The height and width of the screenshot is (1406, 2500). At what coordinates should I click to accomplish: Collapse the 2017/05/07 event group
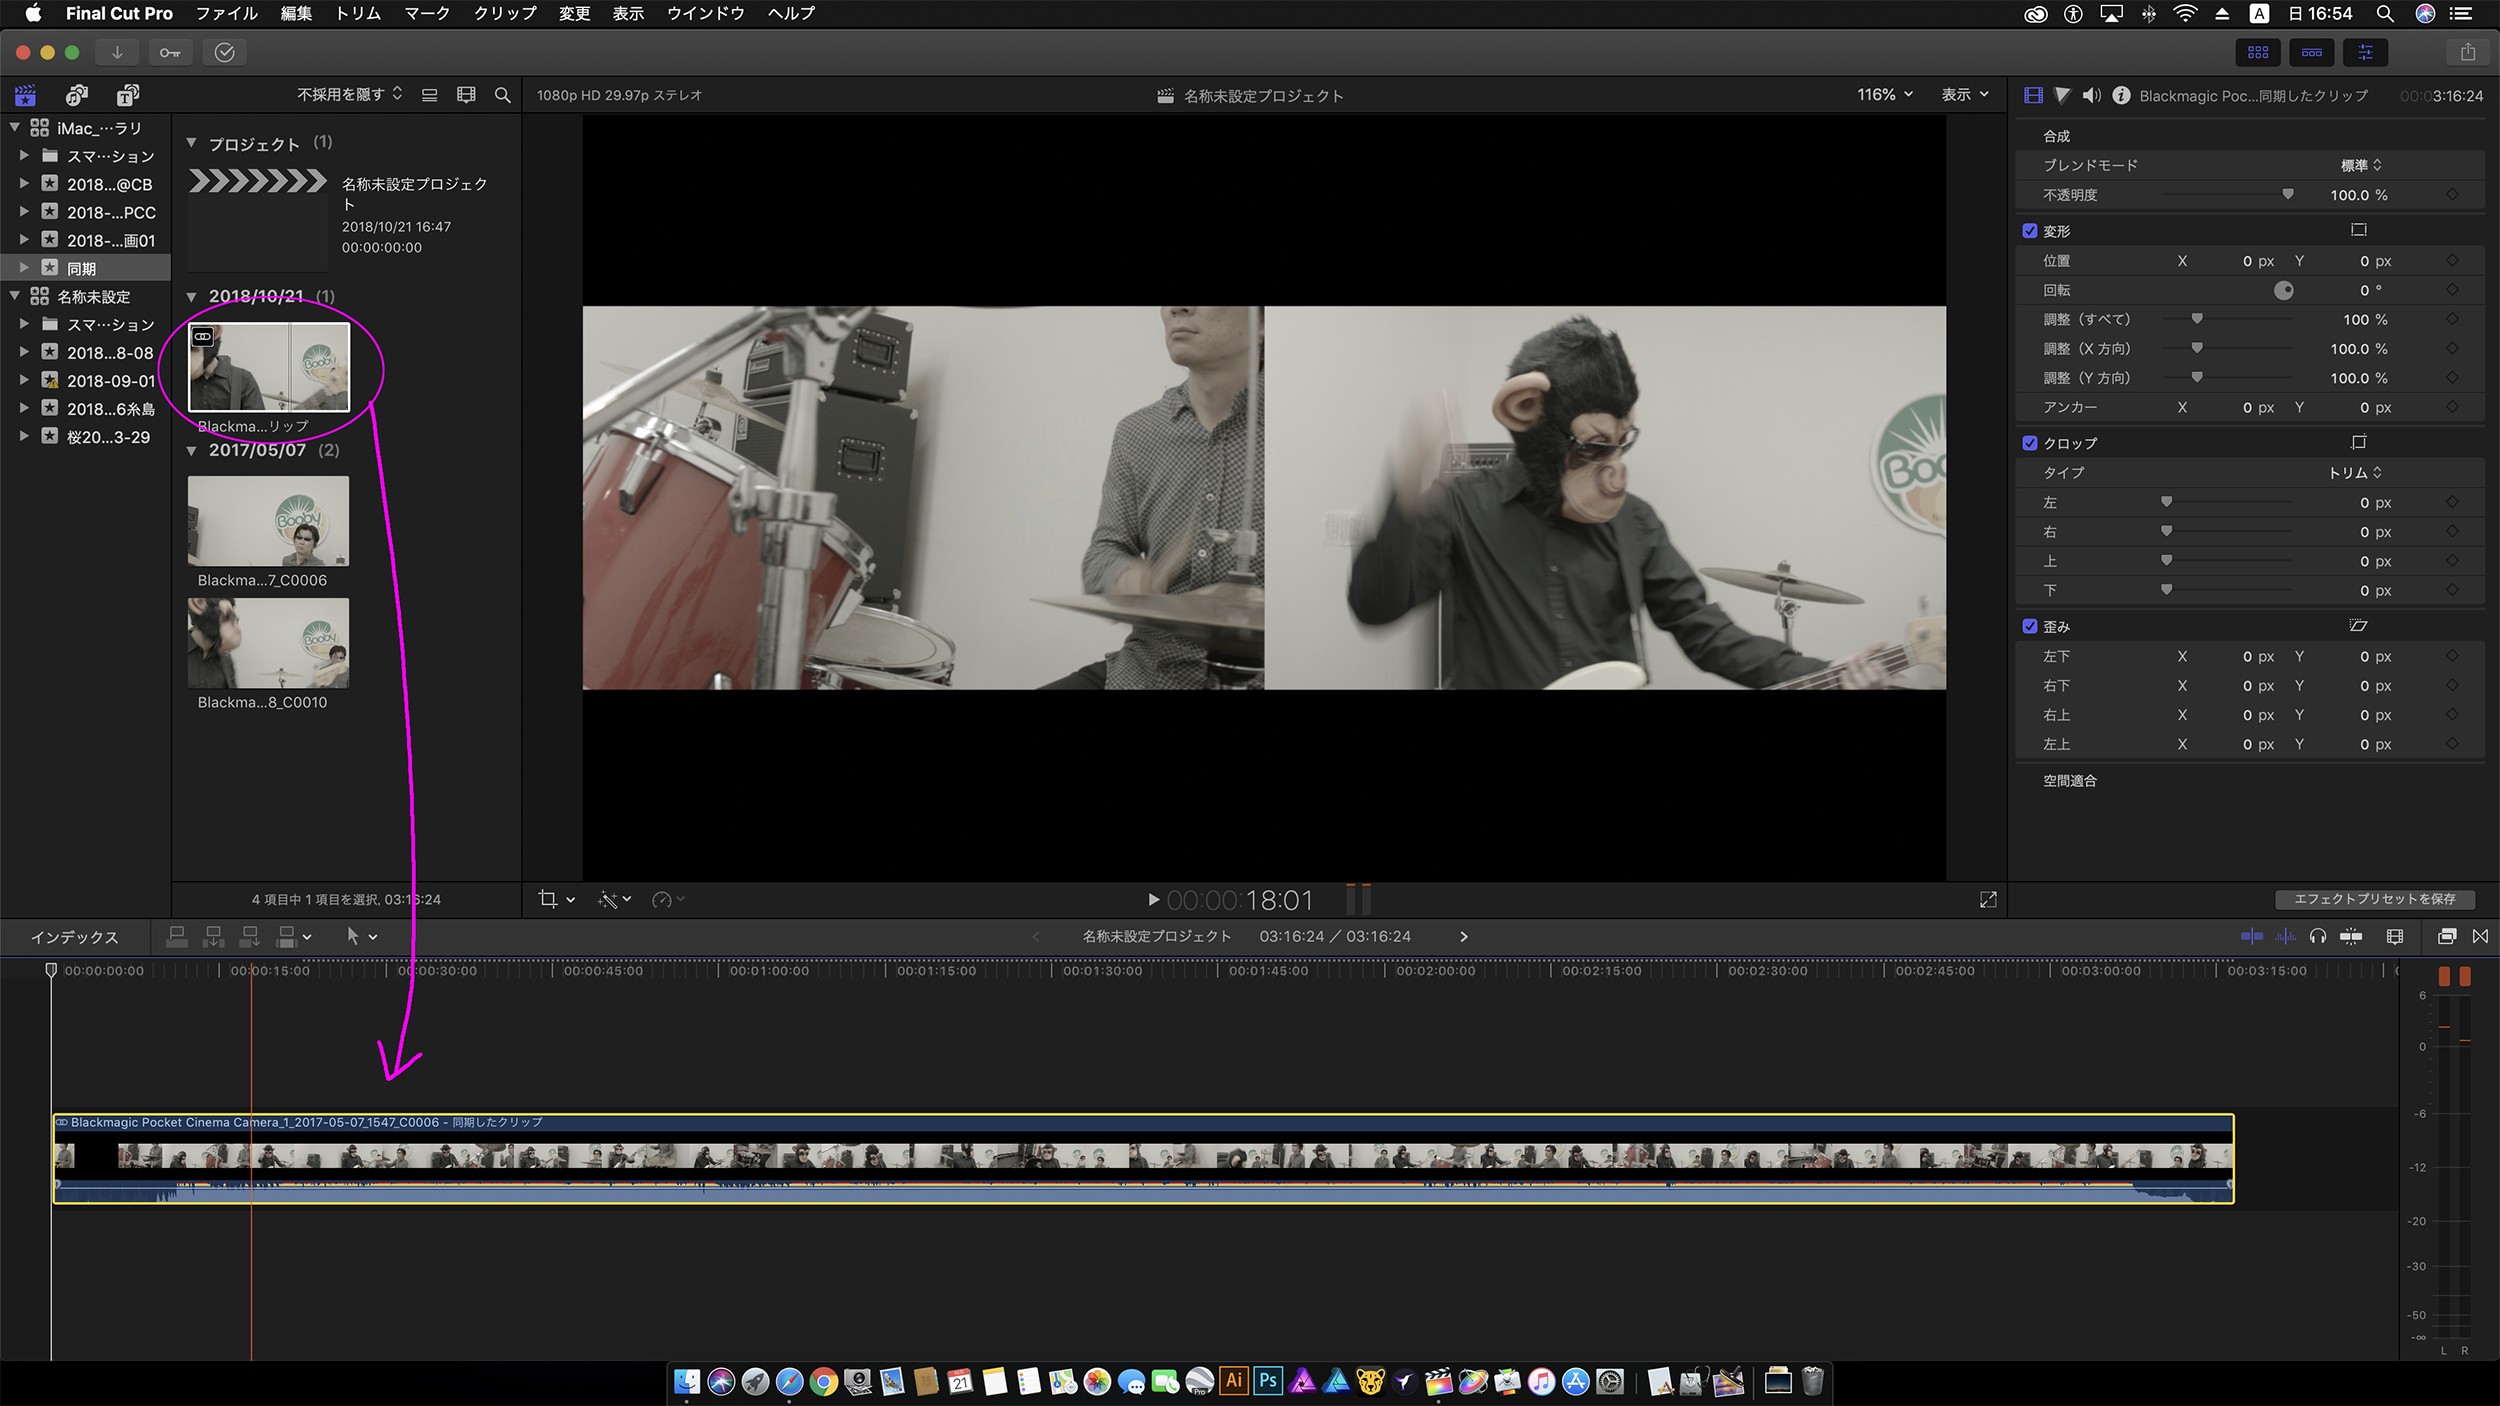(192, 451)
